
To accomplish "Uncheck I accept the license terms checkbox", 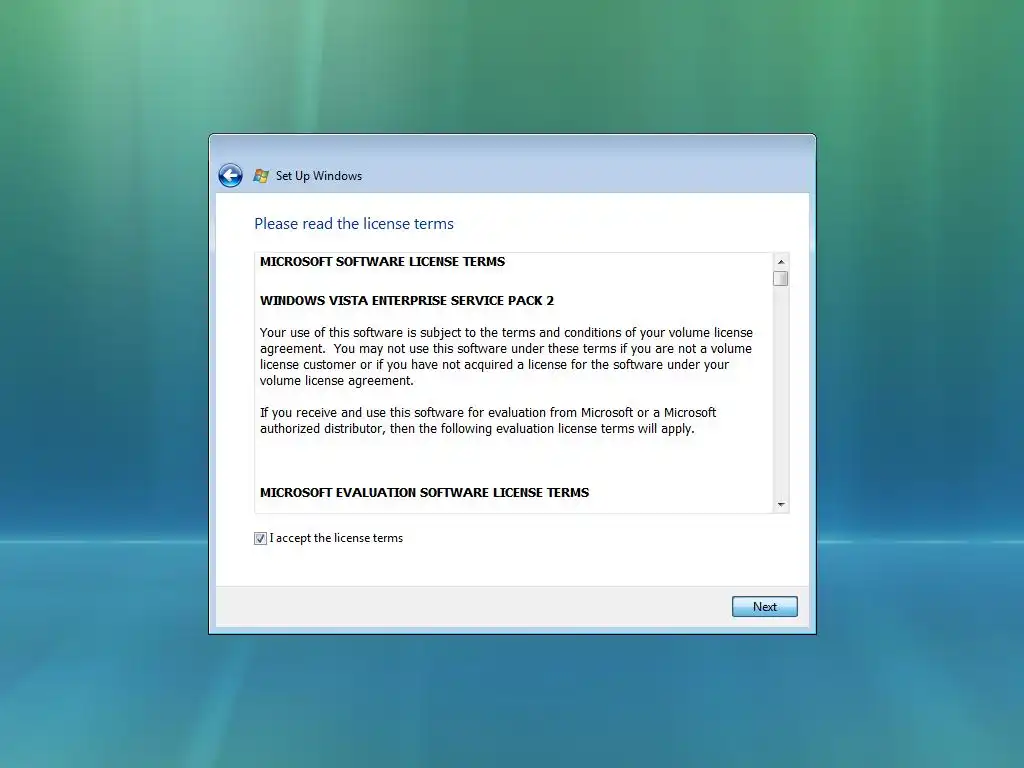I will click(x=261, y=538).
